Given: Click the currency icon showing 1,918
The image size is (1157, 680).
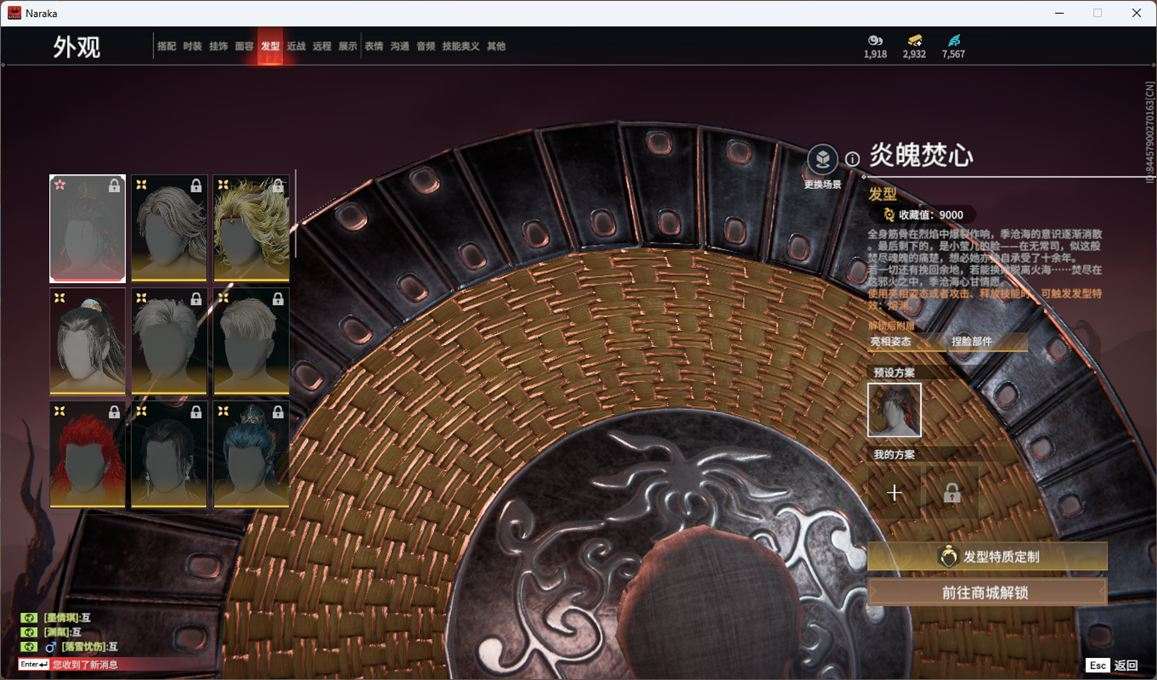Looking at the screenshot, I should (x=875, y=40).
